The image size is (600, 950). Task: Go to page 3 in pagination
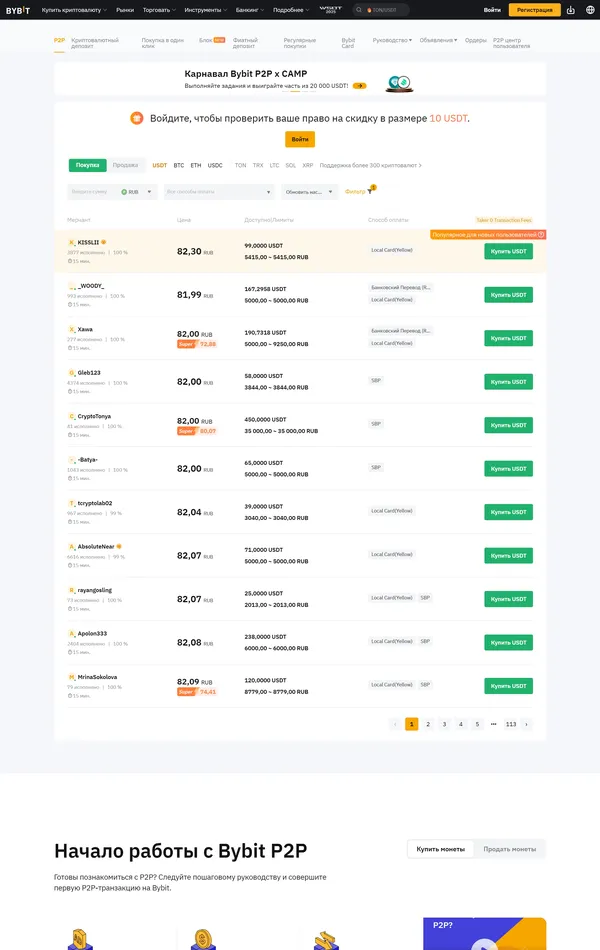(444, 724)
